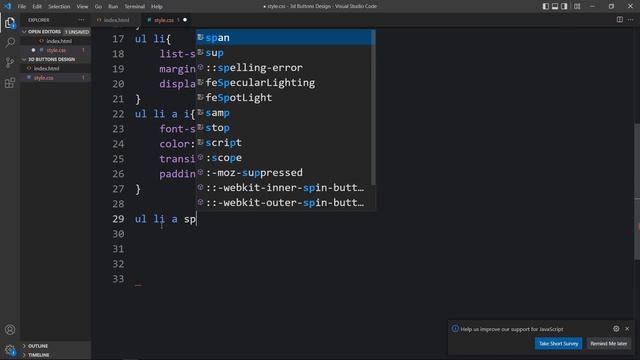This screenshot has width=640, height=360.
Task: Open the File menu
Action: pyautogui.click(x=22, y=7)
